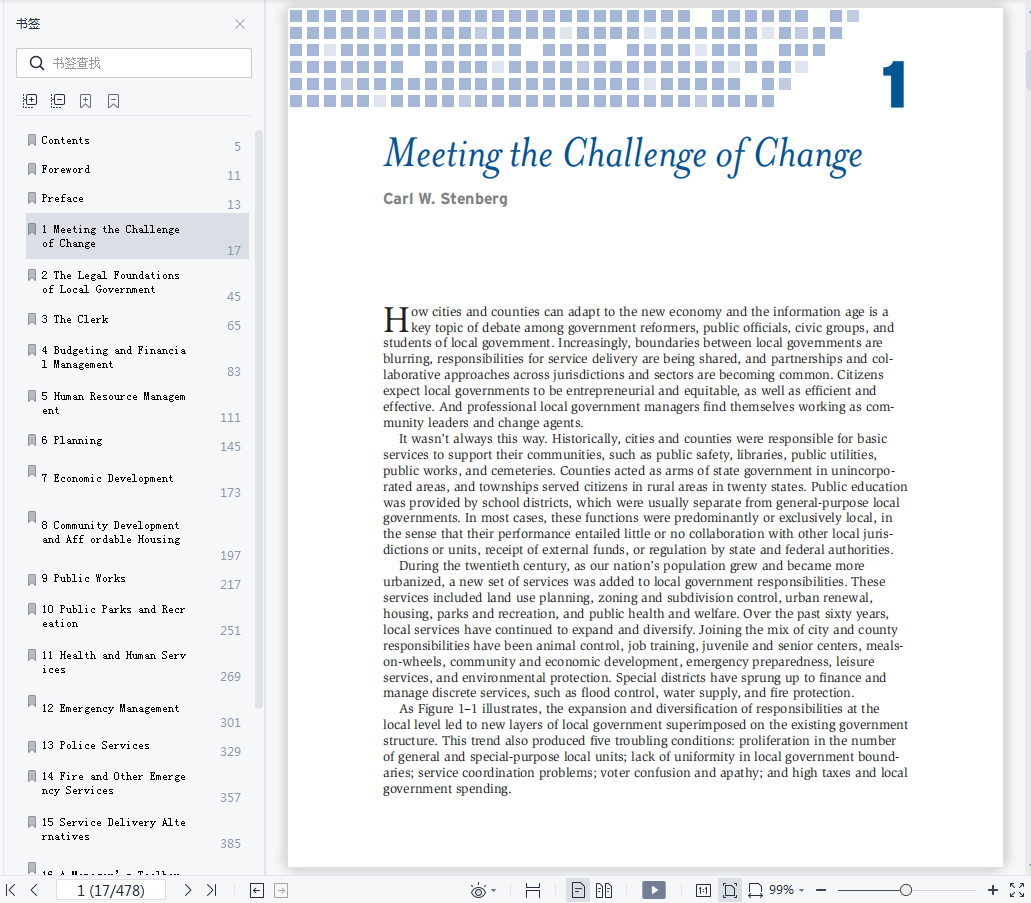Viewport: 1031px width, 903px height.
Task: Click the bookmark flag icon beside 3 The Clerk
Action: [x=32, y=319]
